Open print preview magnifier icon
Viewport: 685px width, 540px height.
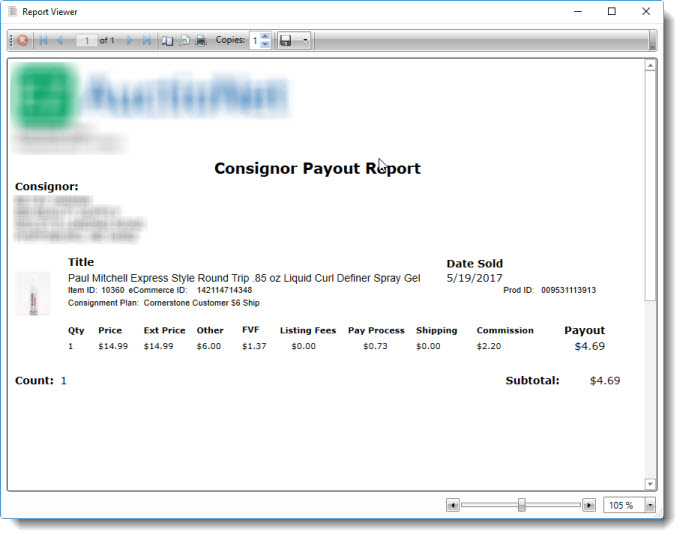[x=184, y=41]
